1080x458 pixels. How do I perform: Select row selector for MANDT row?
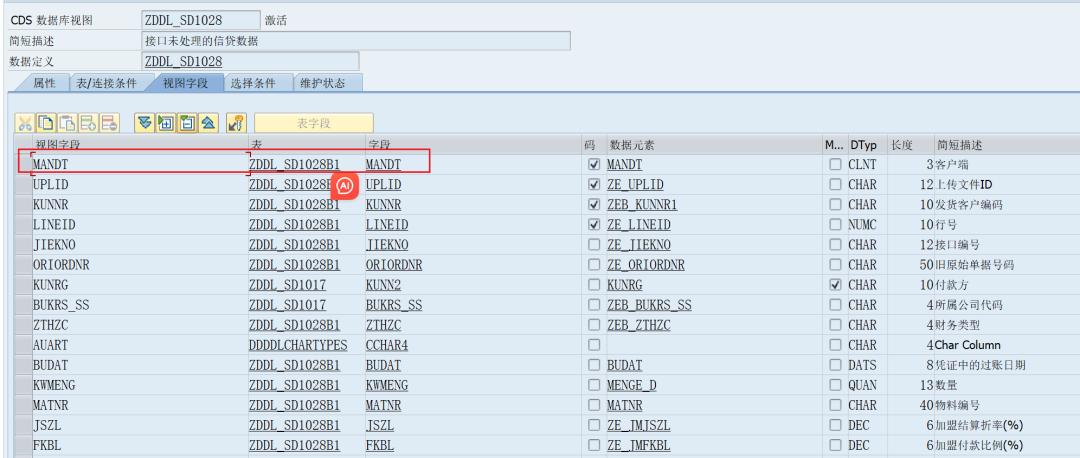point(23,165)
